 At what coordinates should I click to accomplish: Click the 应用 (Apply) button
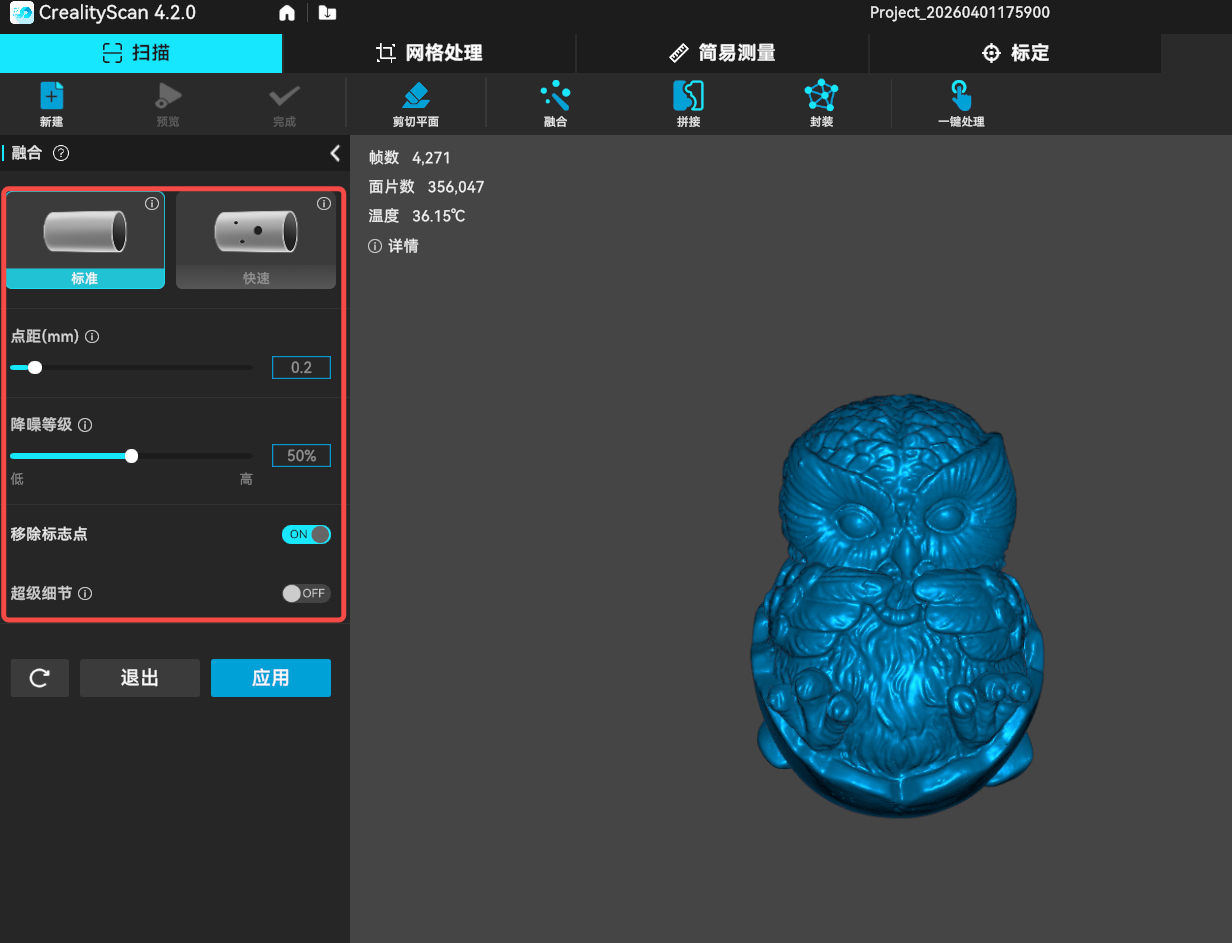pyautogui.click(x=270, y=678)
